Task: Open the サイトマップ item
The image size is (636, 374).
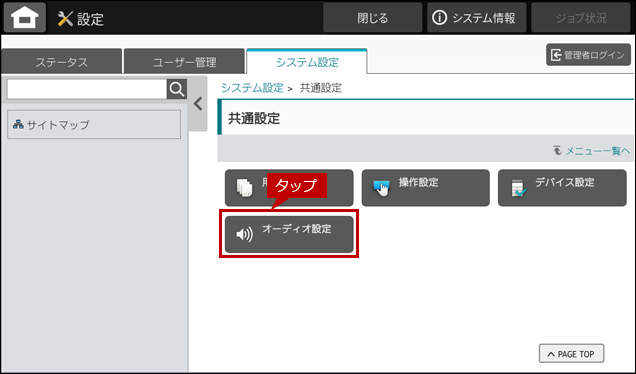Action: click(x=94, y=125)
